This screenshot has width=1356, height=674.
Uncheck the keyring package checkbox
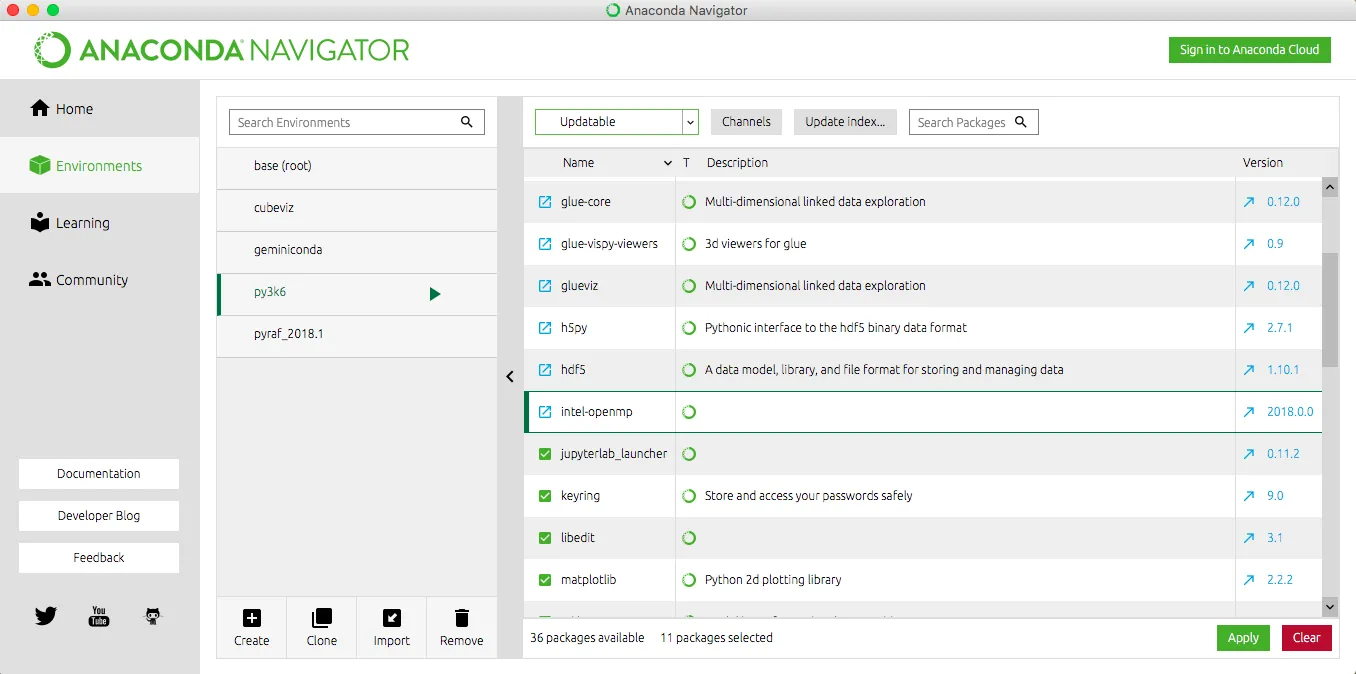[545, 496]
